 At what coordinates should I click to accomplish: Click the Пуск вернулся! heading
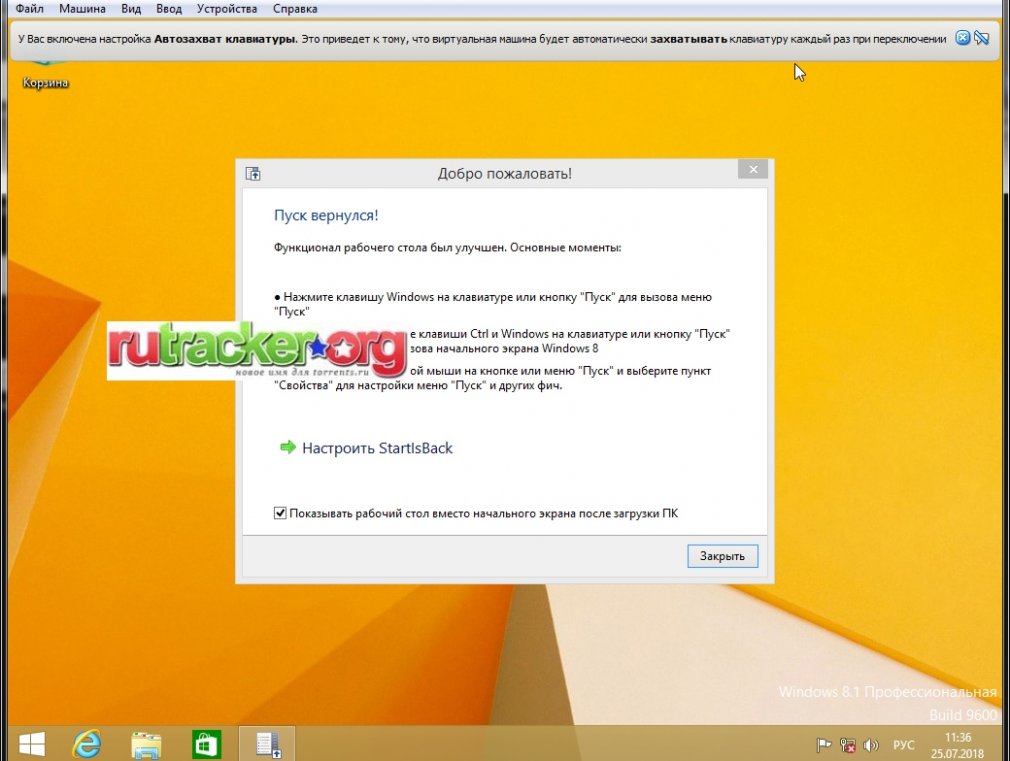click(326, 215)
